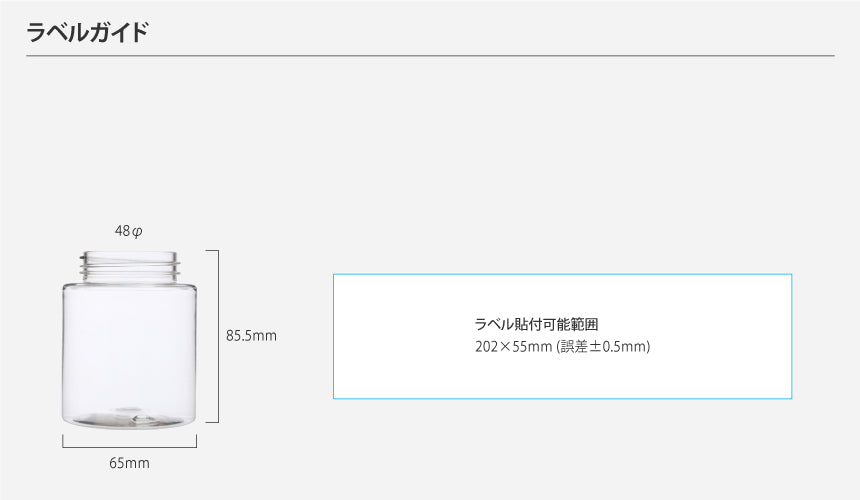Click the ラベルガイド heading
The width and height of the screenshot is (860, 500).
pos(87,32)
